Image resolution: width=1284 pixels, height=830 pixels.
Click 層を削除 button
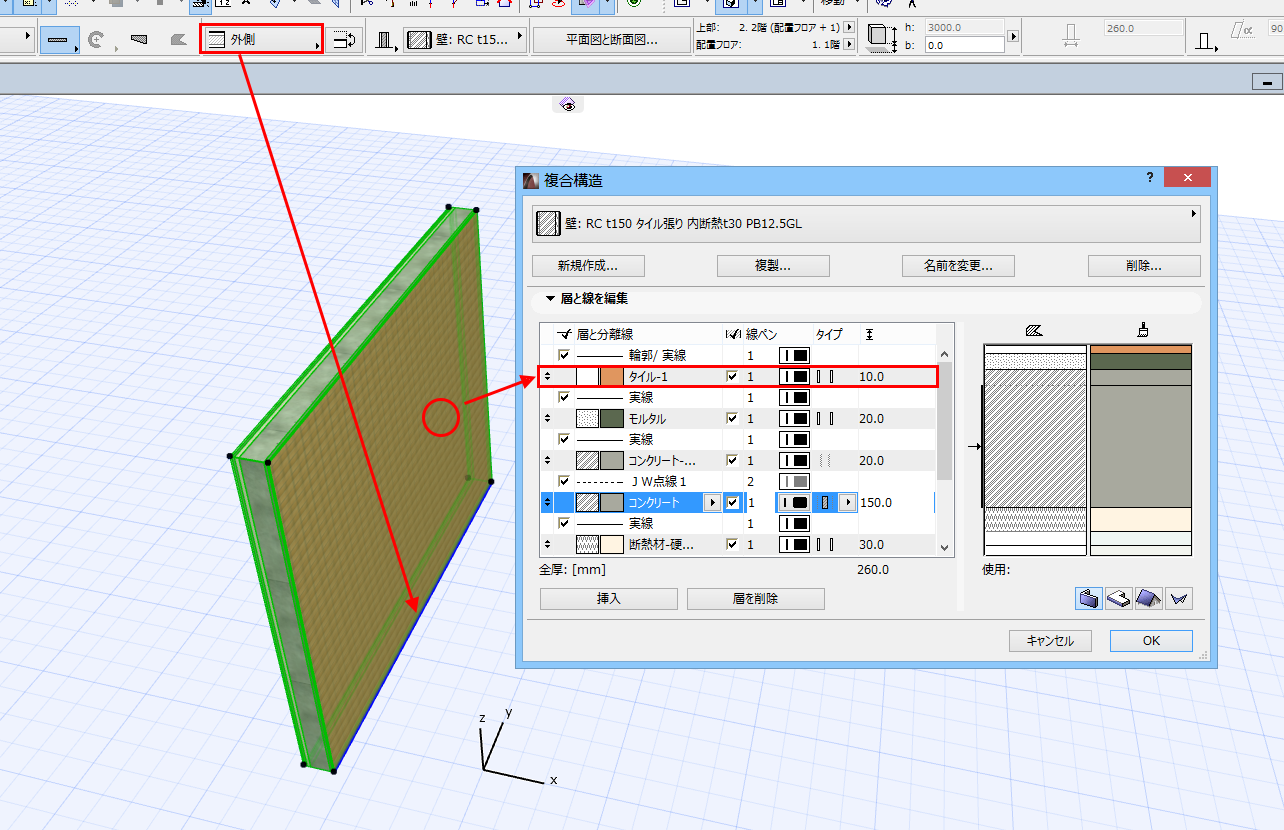(x=755, y=599)
